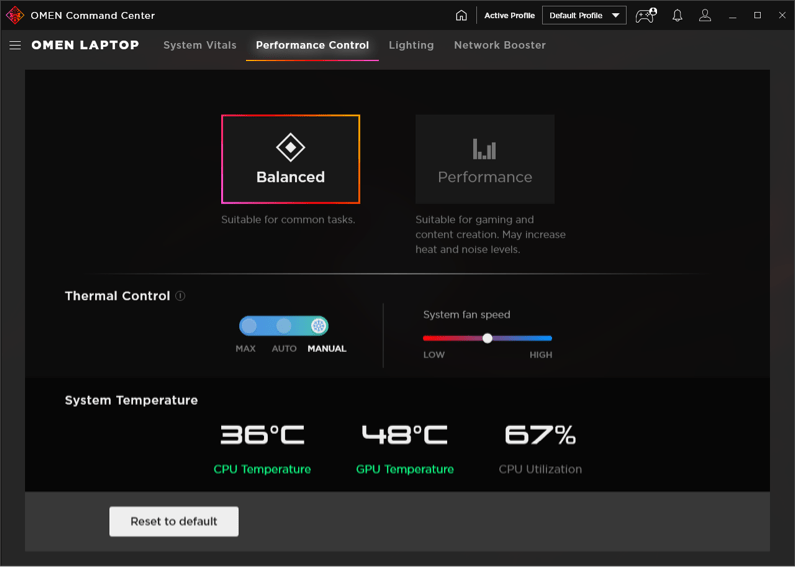
Task: Click the HIGH end of fan slider
Action: click(x=548, y=338)
